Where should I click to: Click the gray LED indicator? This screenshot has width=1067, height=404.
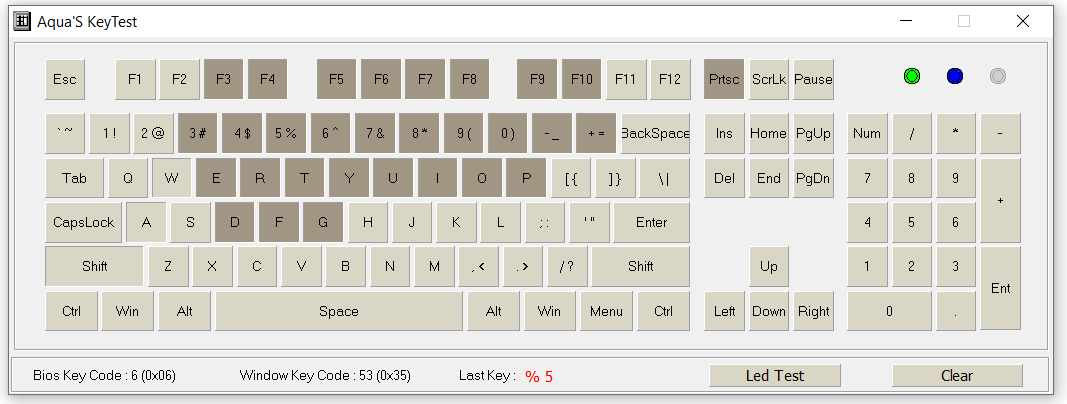pyautogui.click(x=998, y=76)
